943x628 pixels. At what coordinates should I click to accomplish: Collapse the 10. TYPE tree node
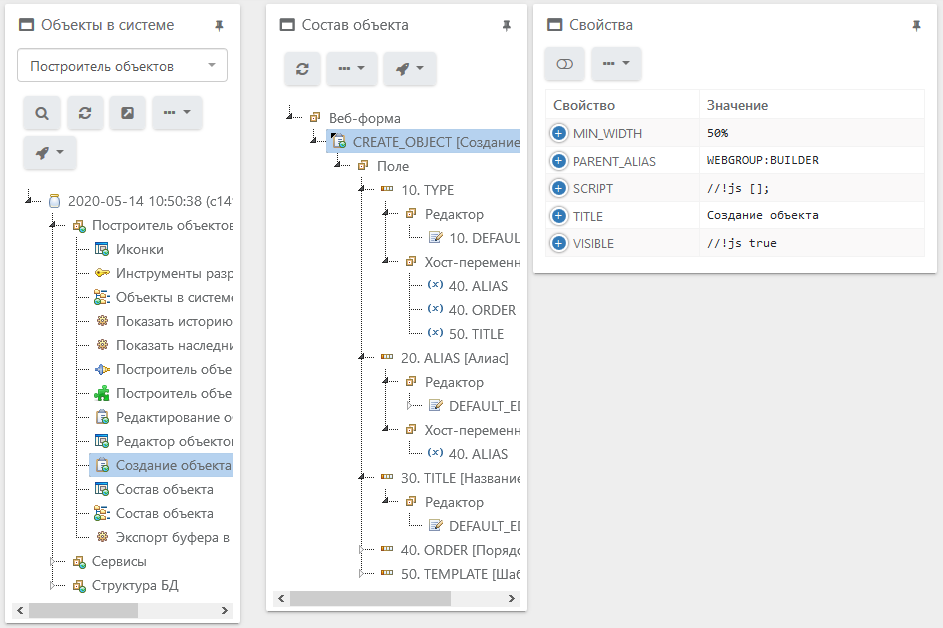pyautogui.click(x=361, y=190)
